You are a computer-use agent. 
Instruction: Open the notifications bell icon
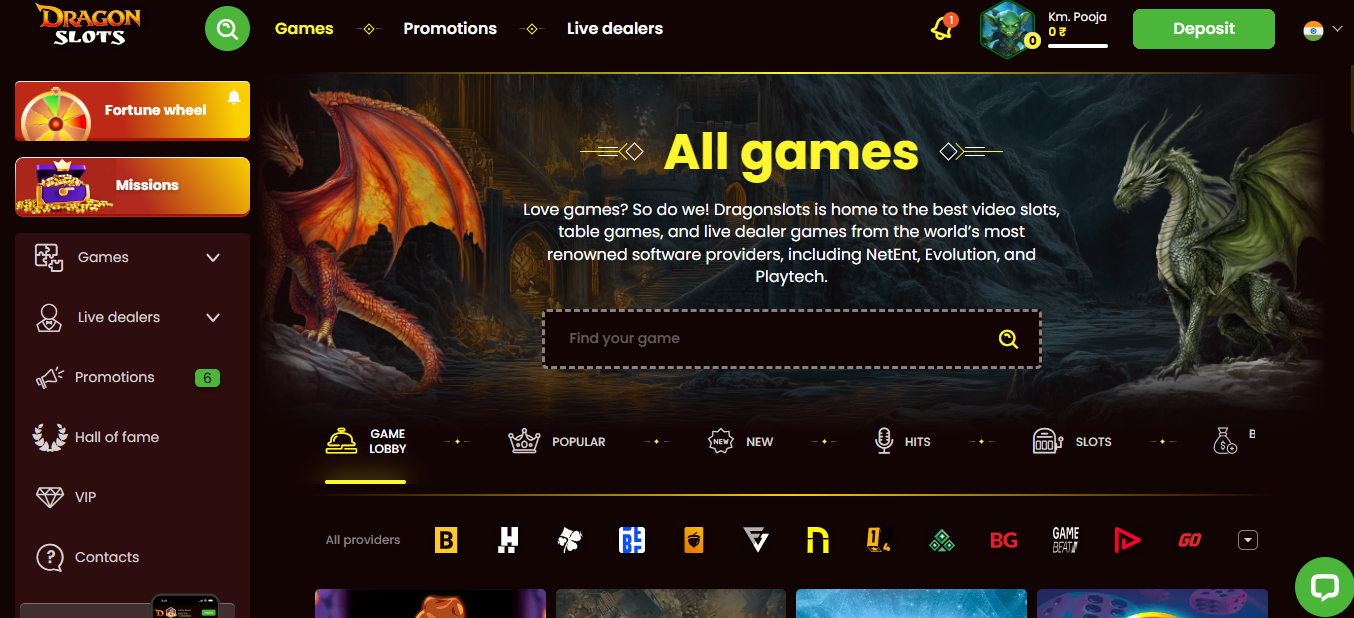coord(942,28)
